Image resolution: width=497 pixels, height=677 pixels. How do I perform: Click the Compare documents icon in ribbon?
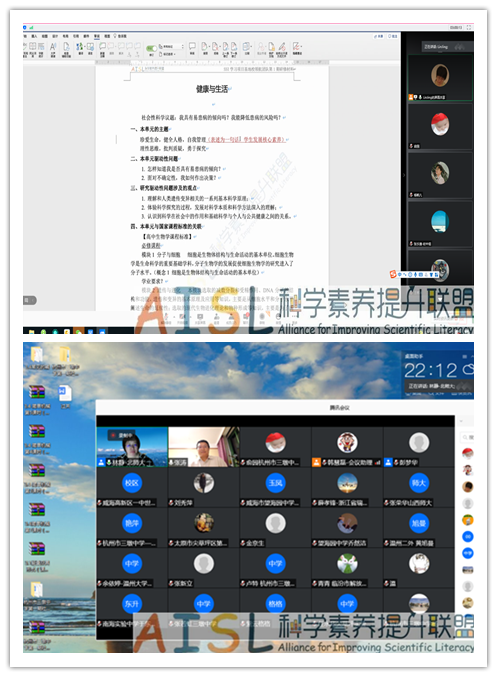[247, 46]
